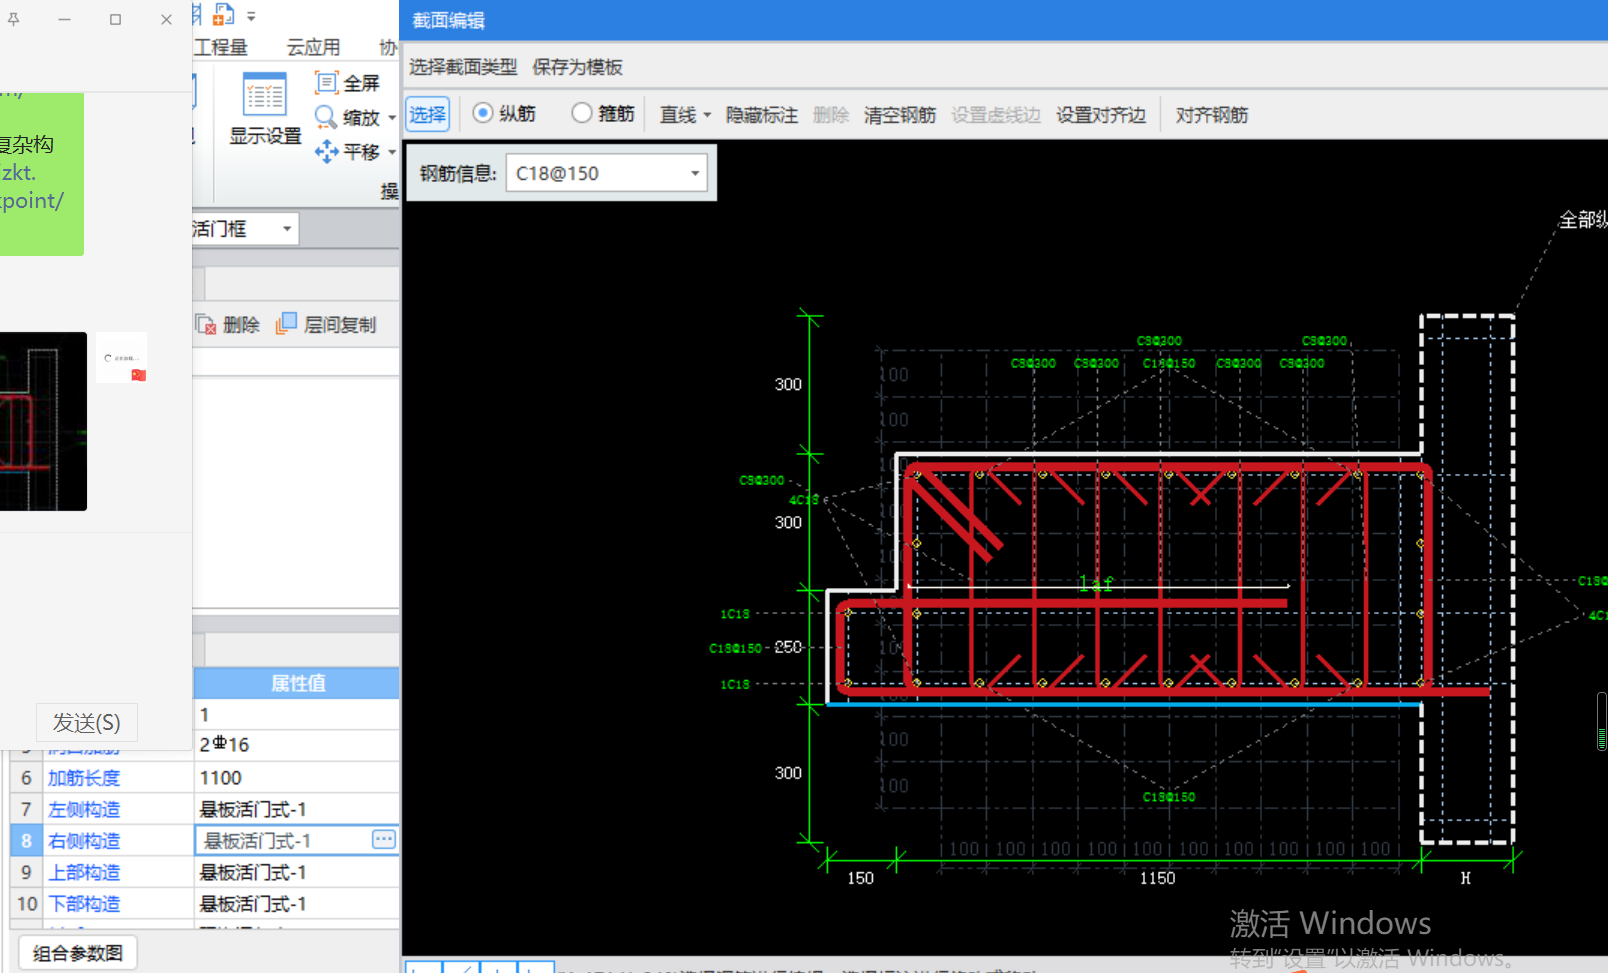The height and width of the screenshot is (973, 1608).
Task: Open the section drawing thumbnail in chat
Action: [x=43, y=421]
